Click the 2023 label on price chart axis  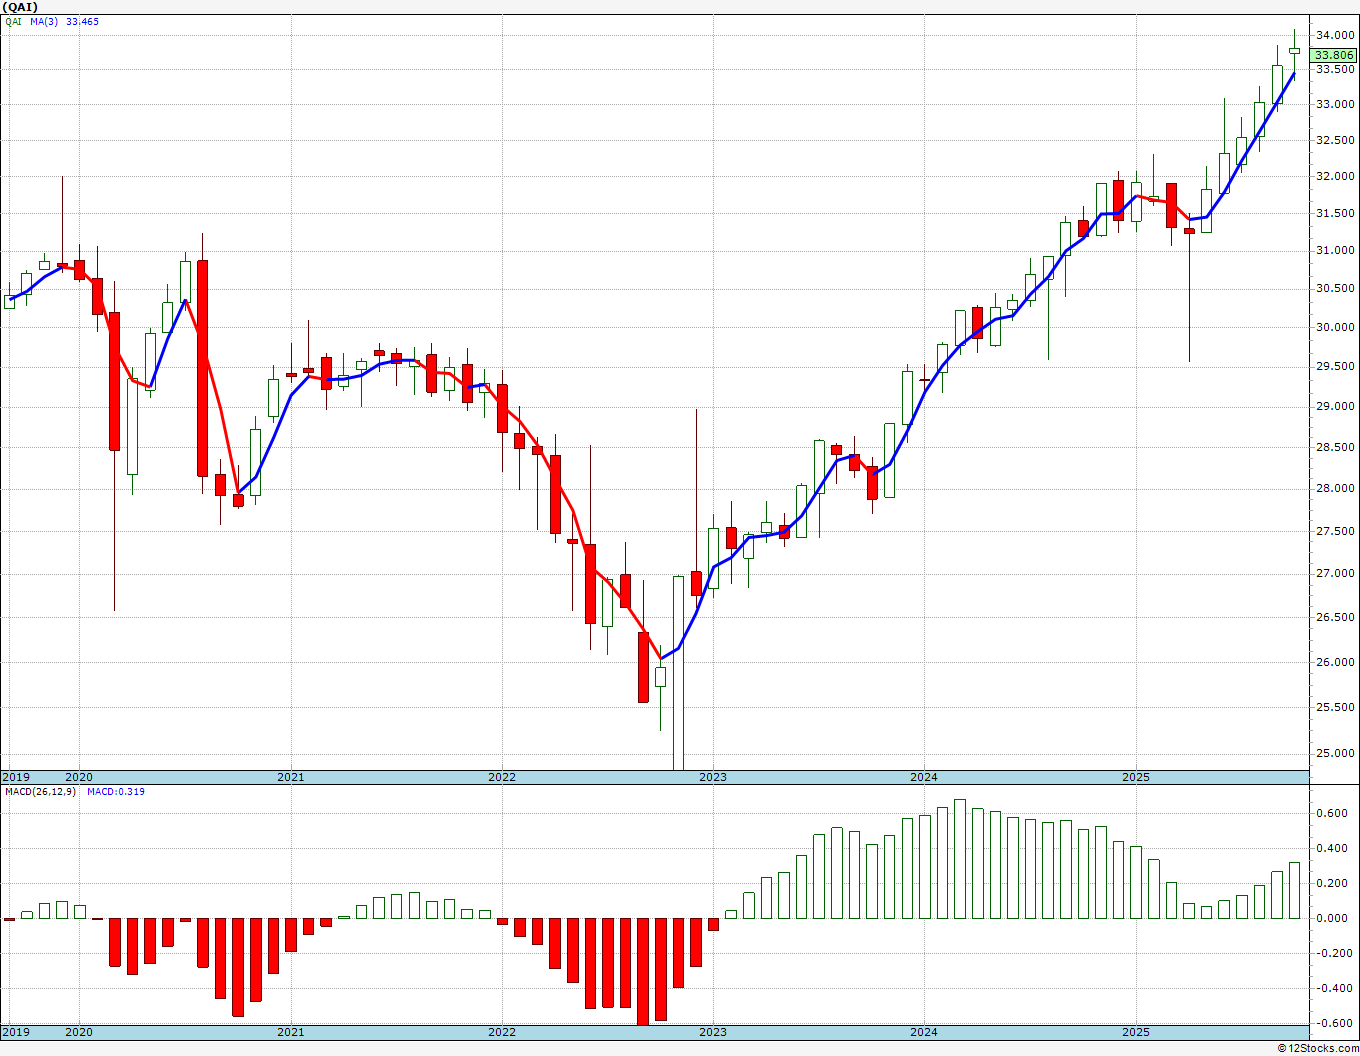713,777
